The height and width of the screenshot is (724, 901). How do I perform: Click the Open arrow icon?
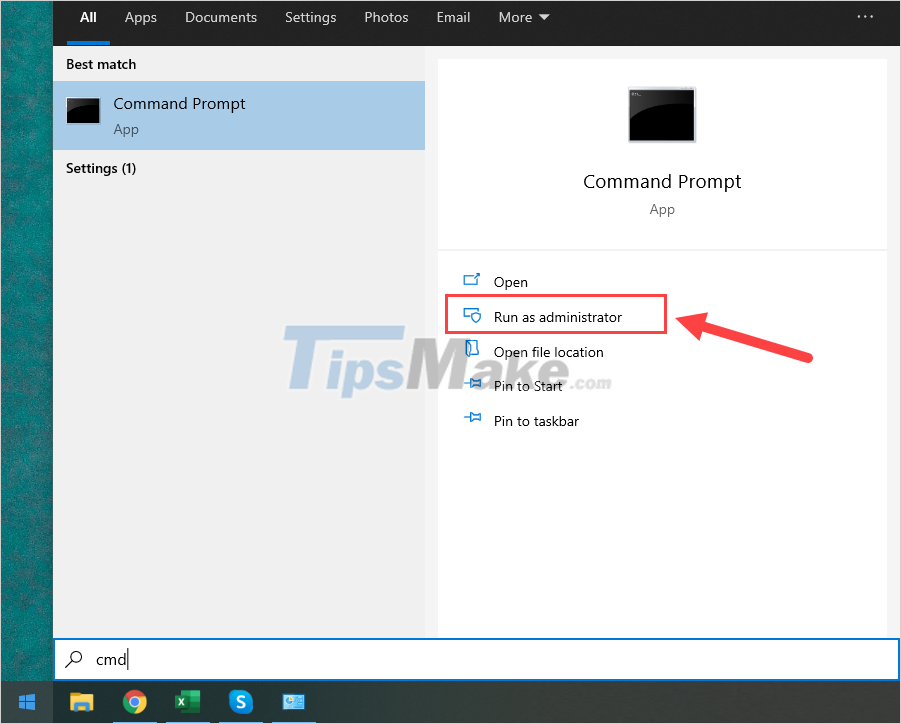point(473,281)
